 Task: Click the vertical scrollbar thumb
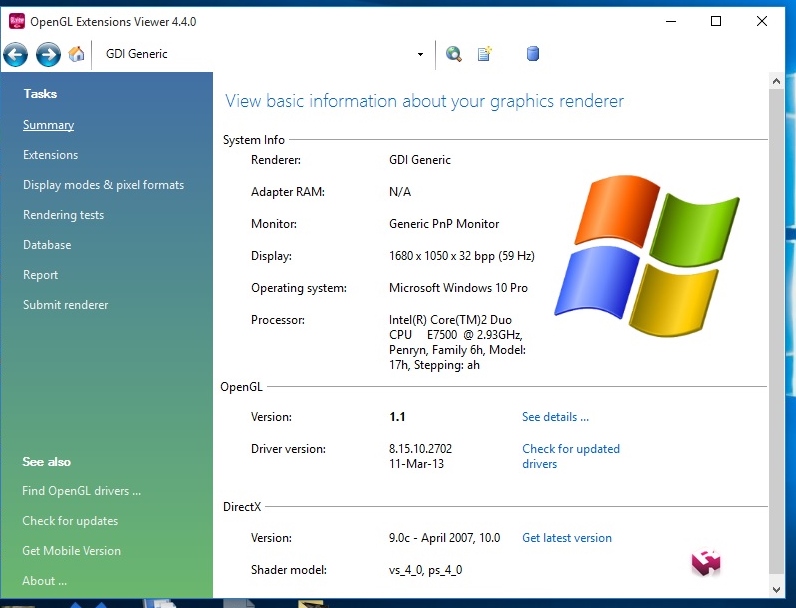pyautogui.click(x=776, y=330)
